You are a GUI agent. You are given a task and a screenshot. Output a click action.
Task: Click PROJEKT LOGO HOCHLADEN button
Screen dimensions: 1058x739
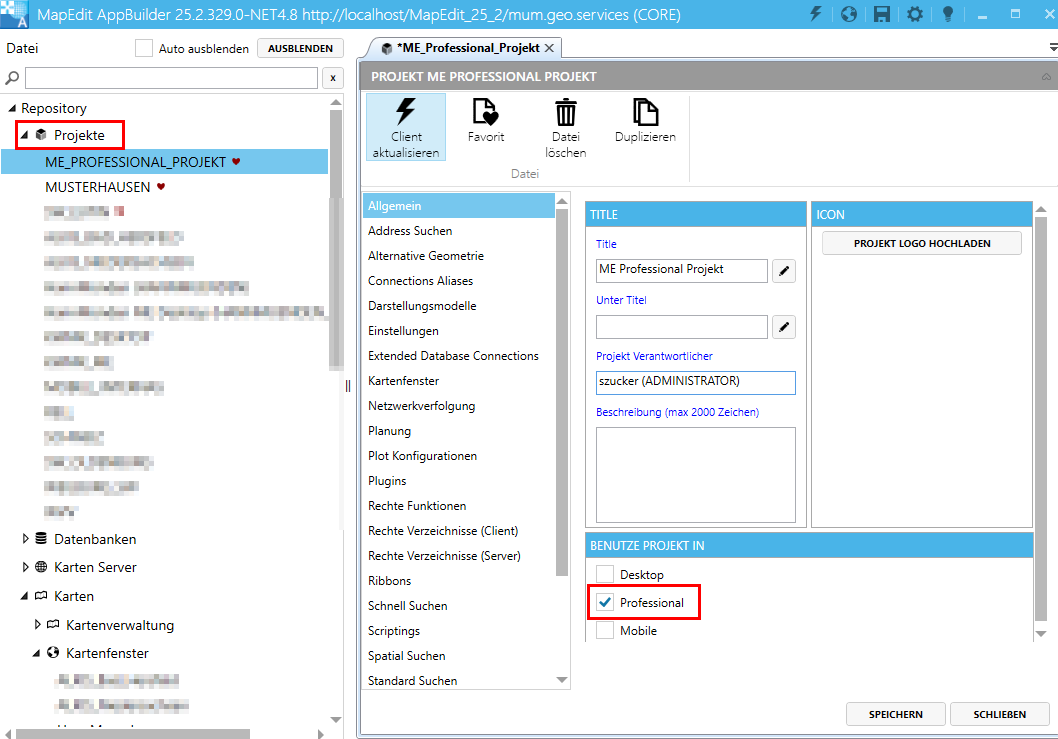pyautogui.click(x=921, y=243)
